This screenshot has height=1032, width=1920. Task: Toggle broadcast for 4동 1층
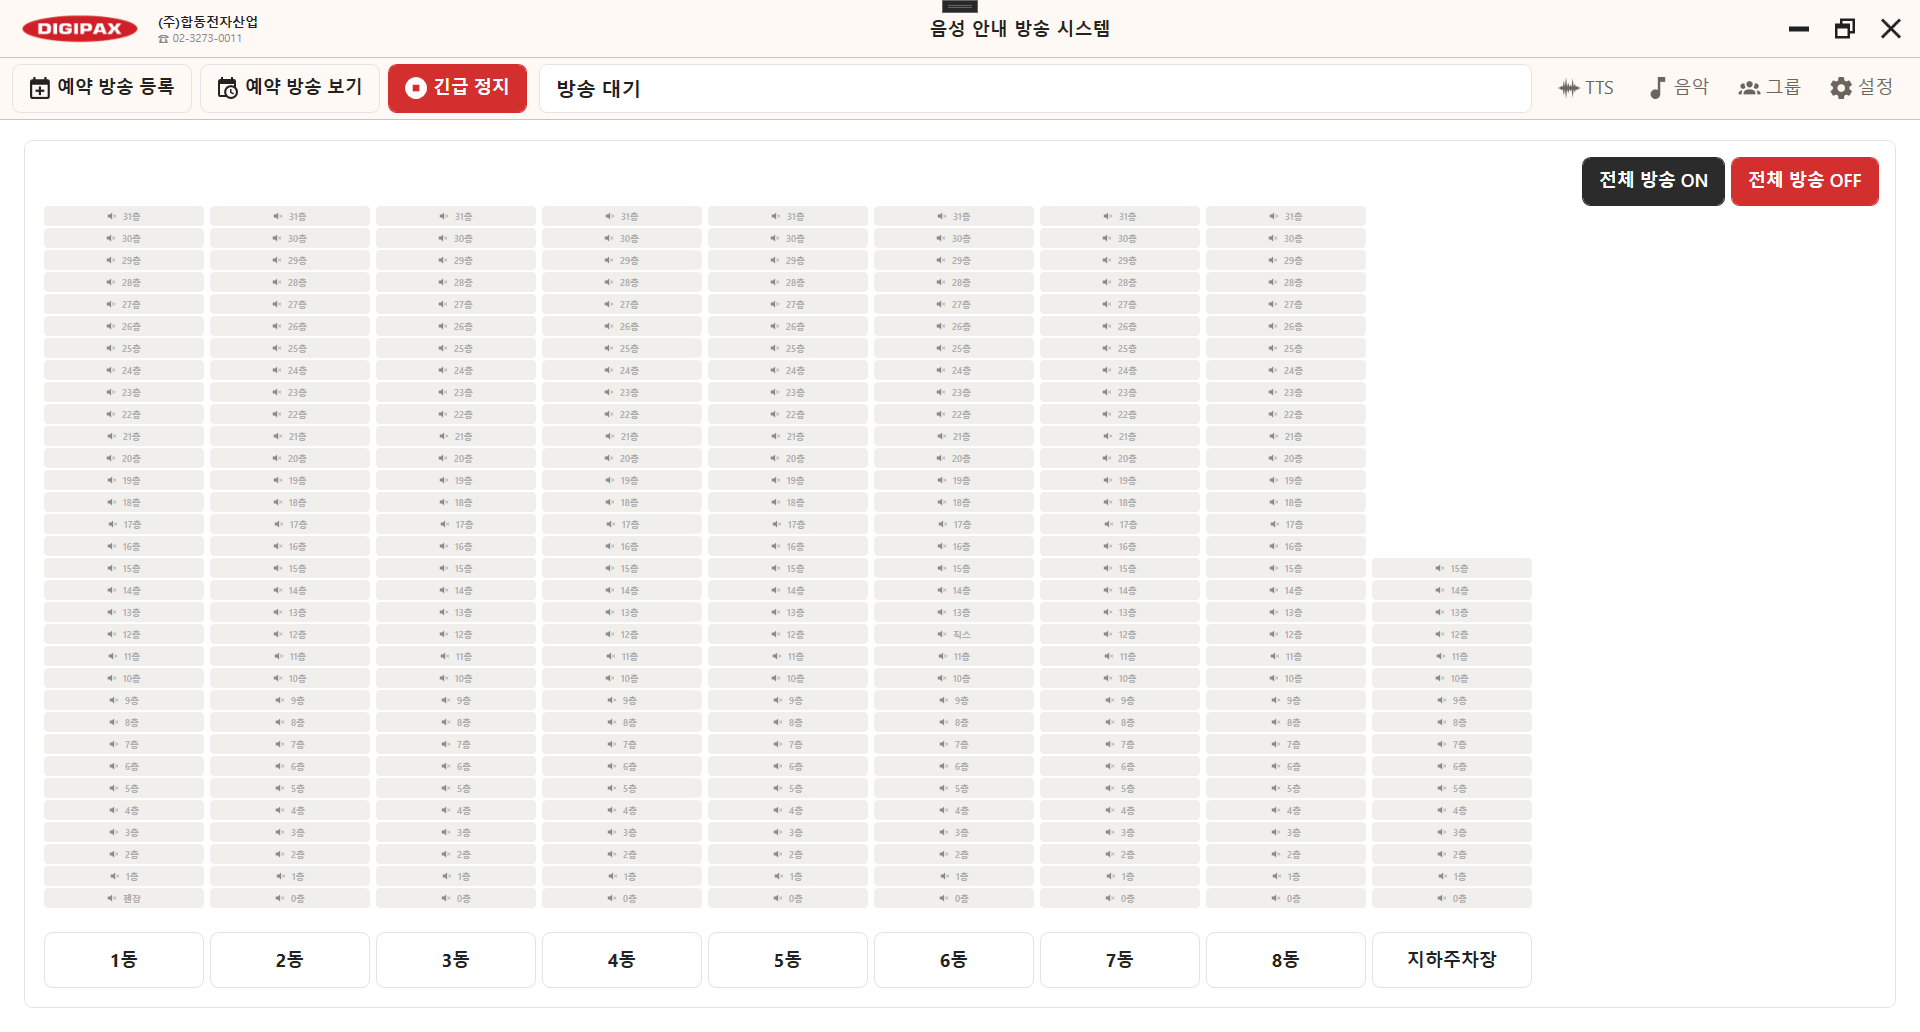click(x=622, y=876)
